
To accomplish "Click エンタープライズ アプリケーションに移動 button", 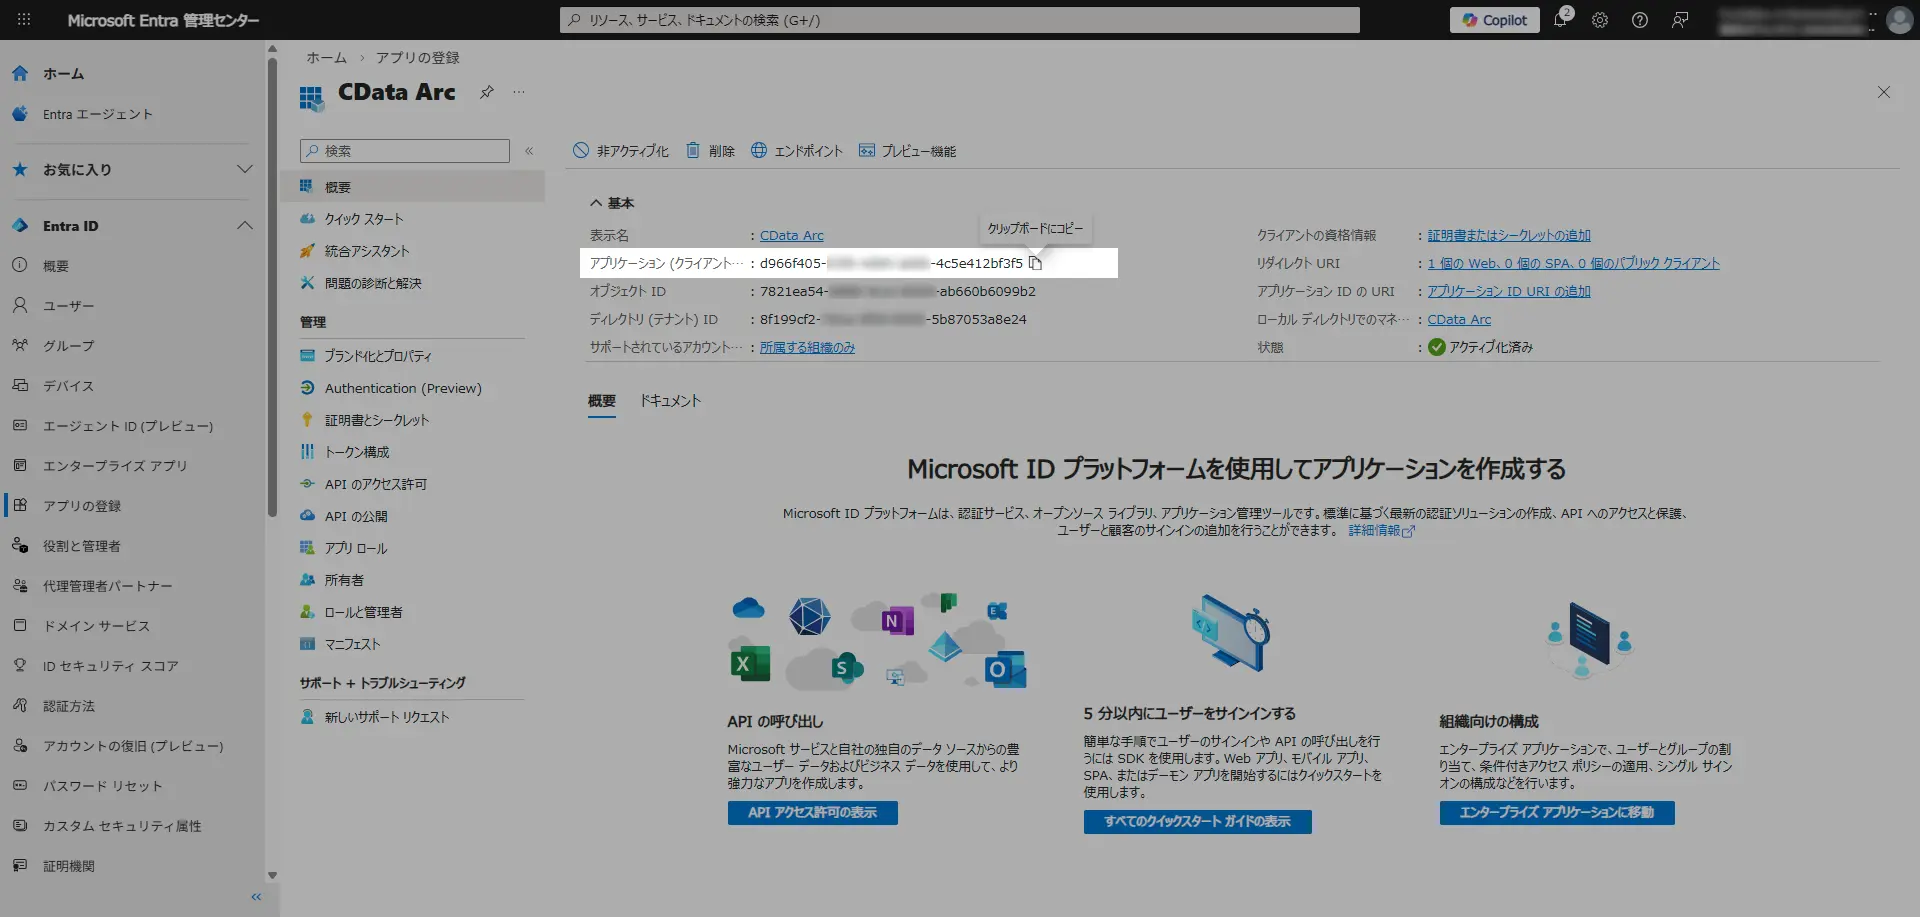I will click(x=1557, y=813).
